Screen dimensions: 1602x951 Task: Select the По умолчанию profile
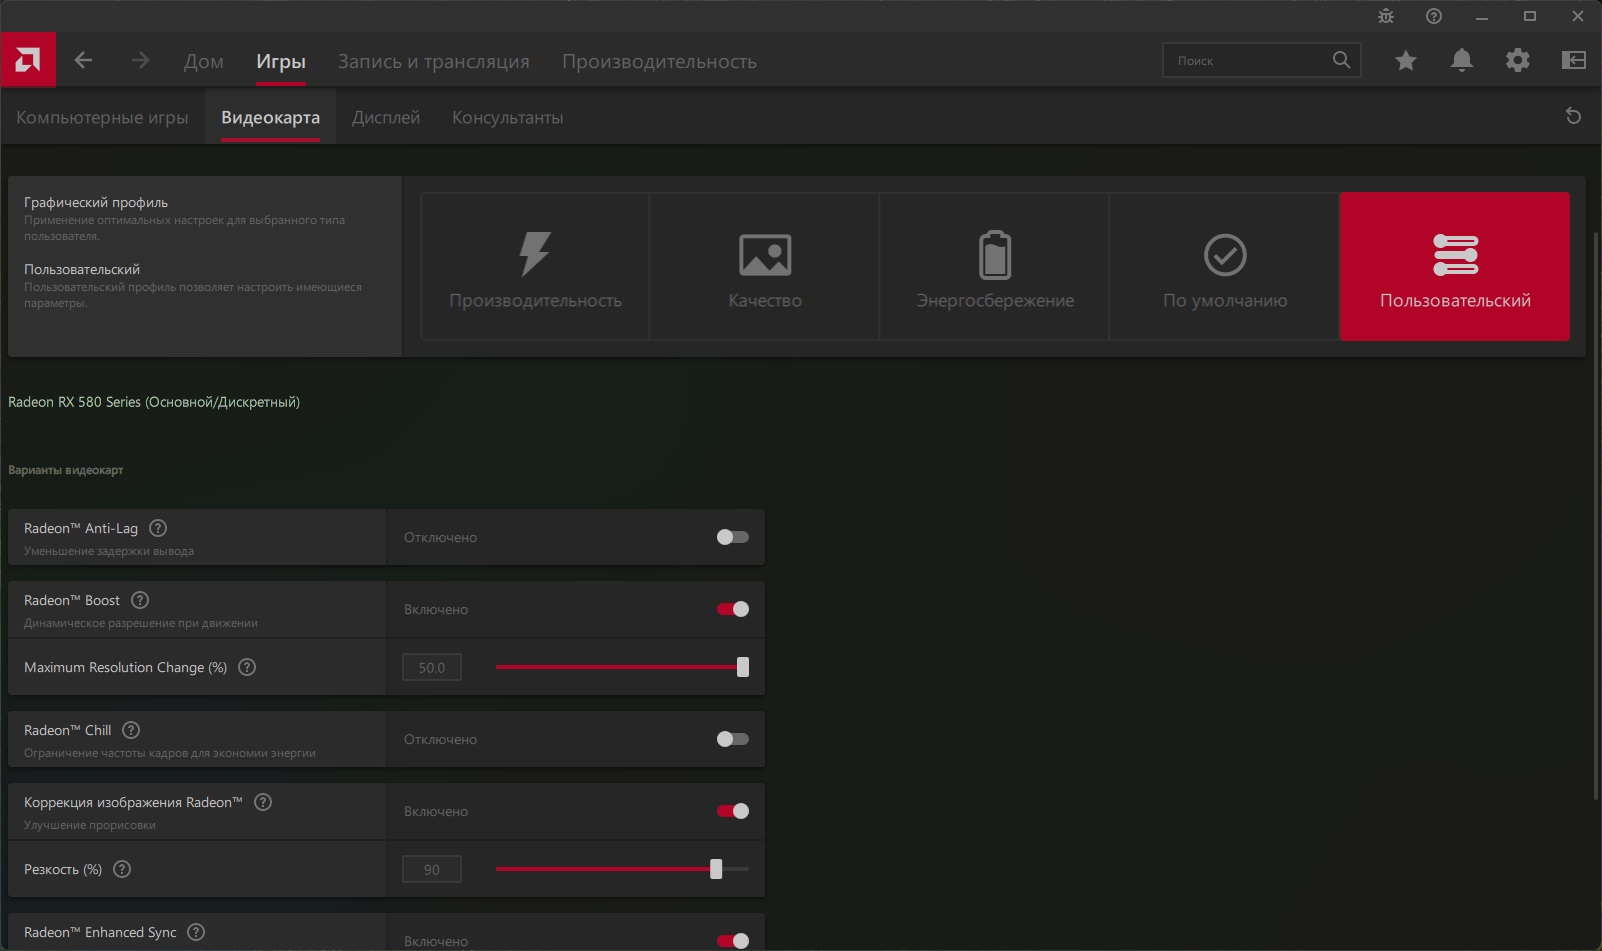pos(1225,267)
